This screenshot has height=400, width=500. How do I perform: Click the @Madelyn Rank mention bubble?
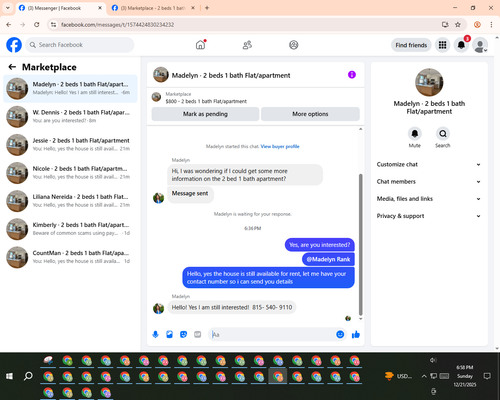(328, 259)
